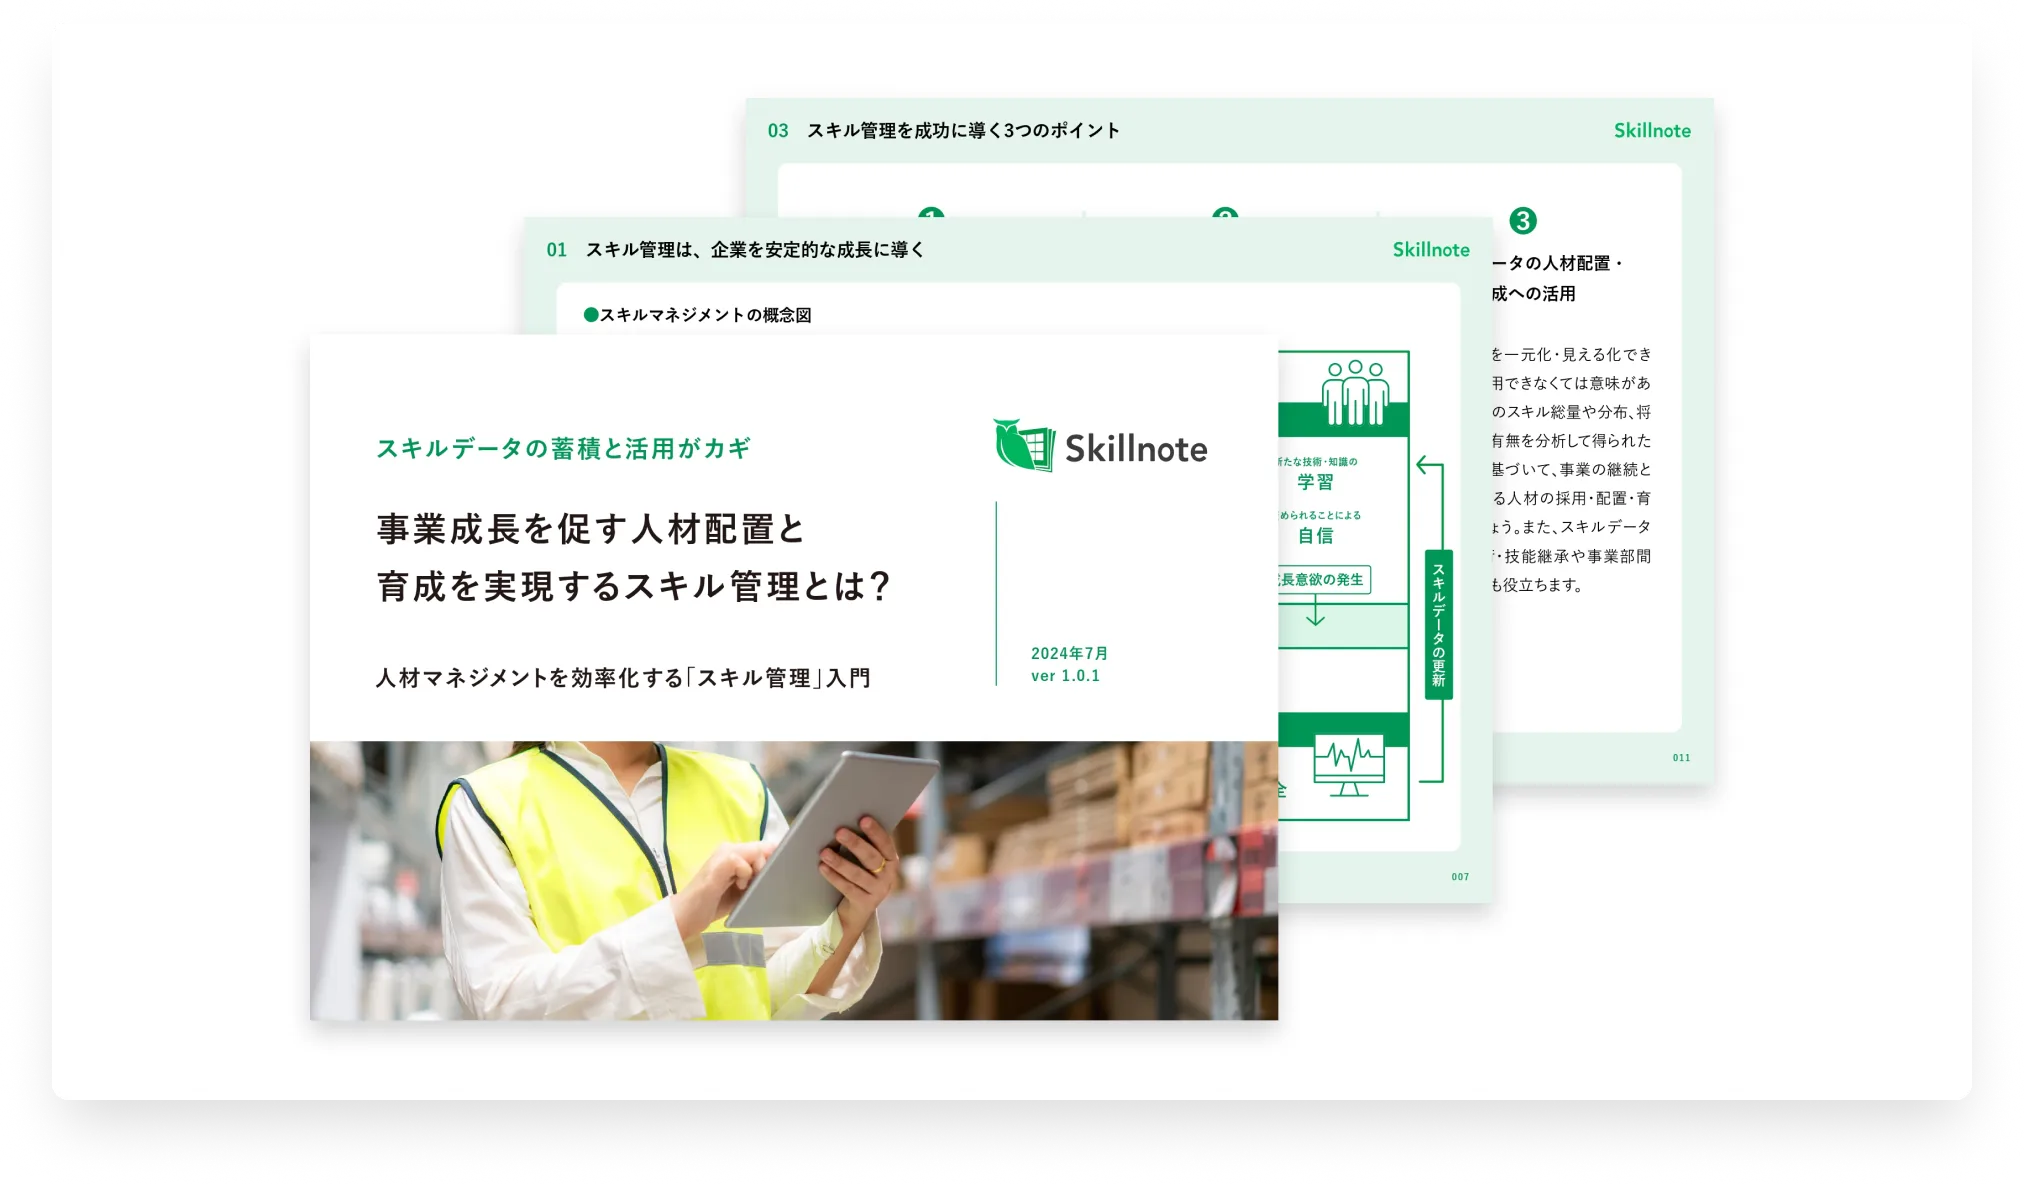
Task: Click the Skillnote owl logo icon
Action: pos(1024,445)
